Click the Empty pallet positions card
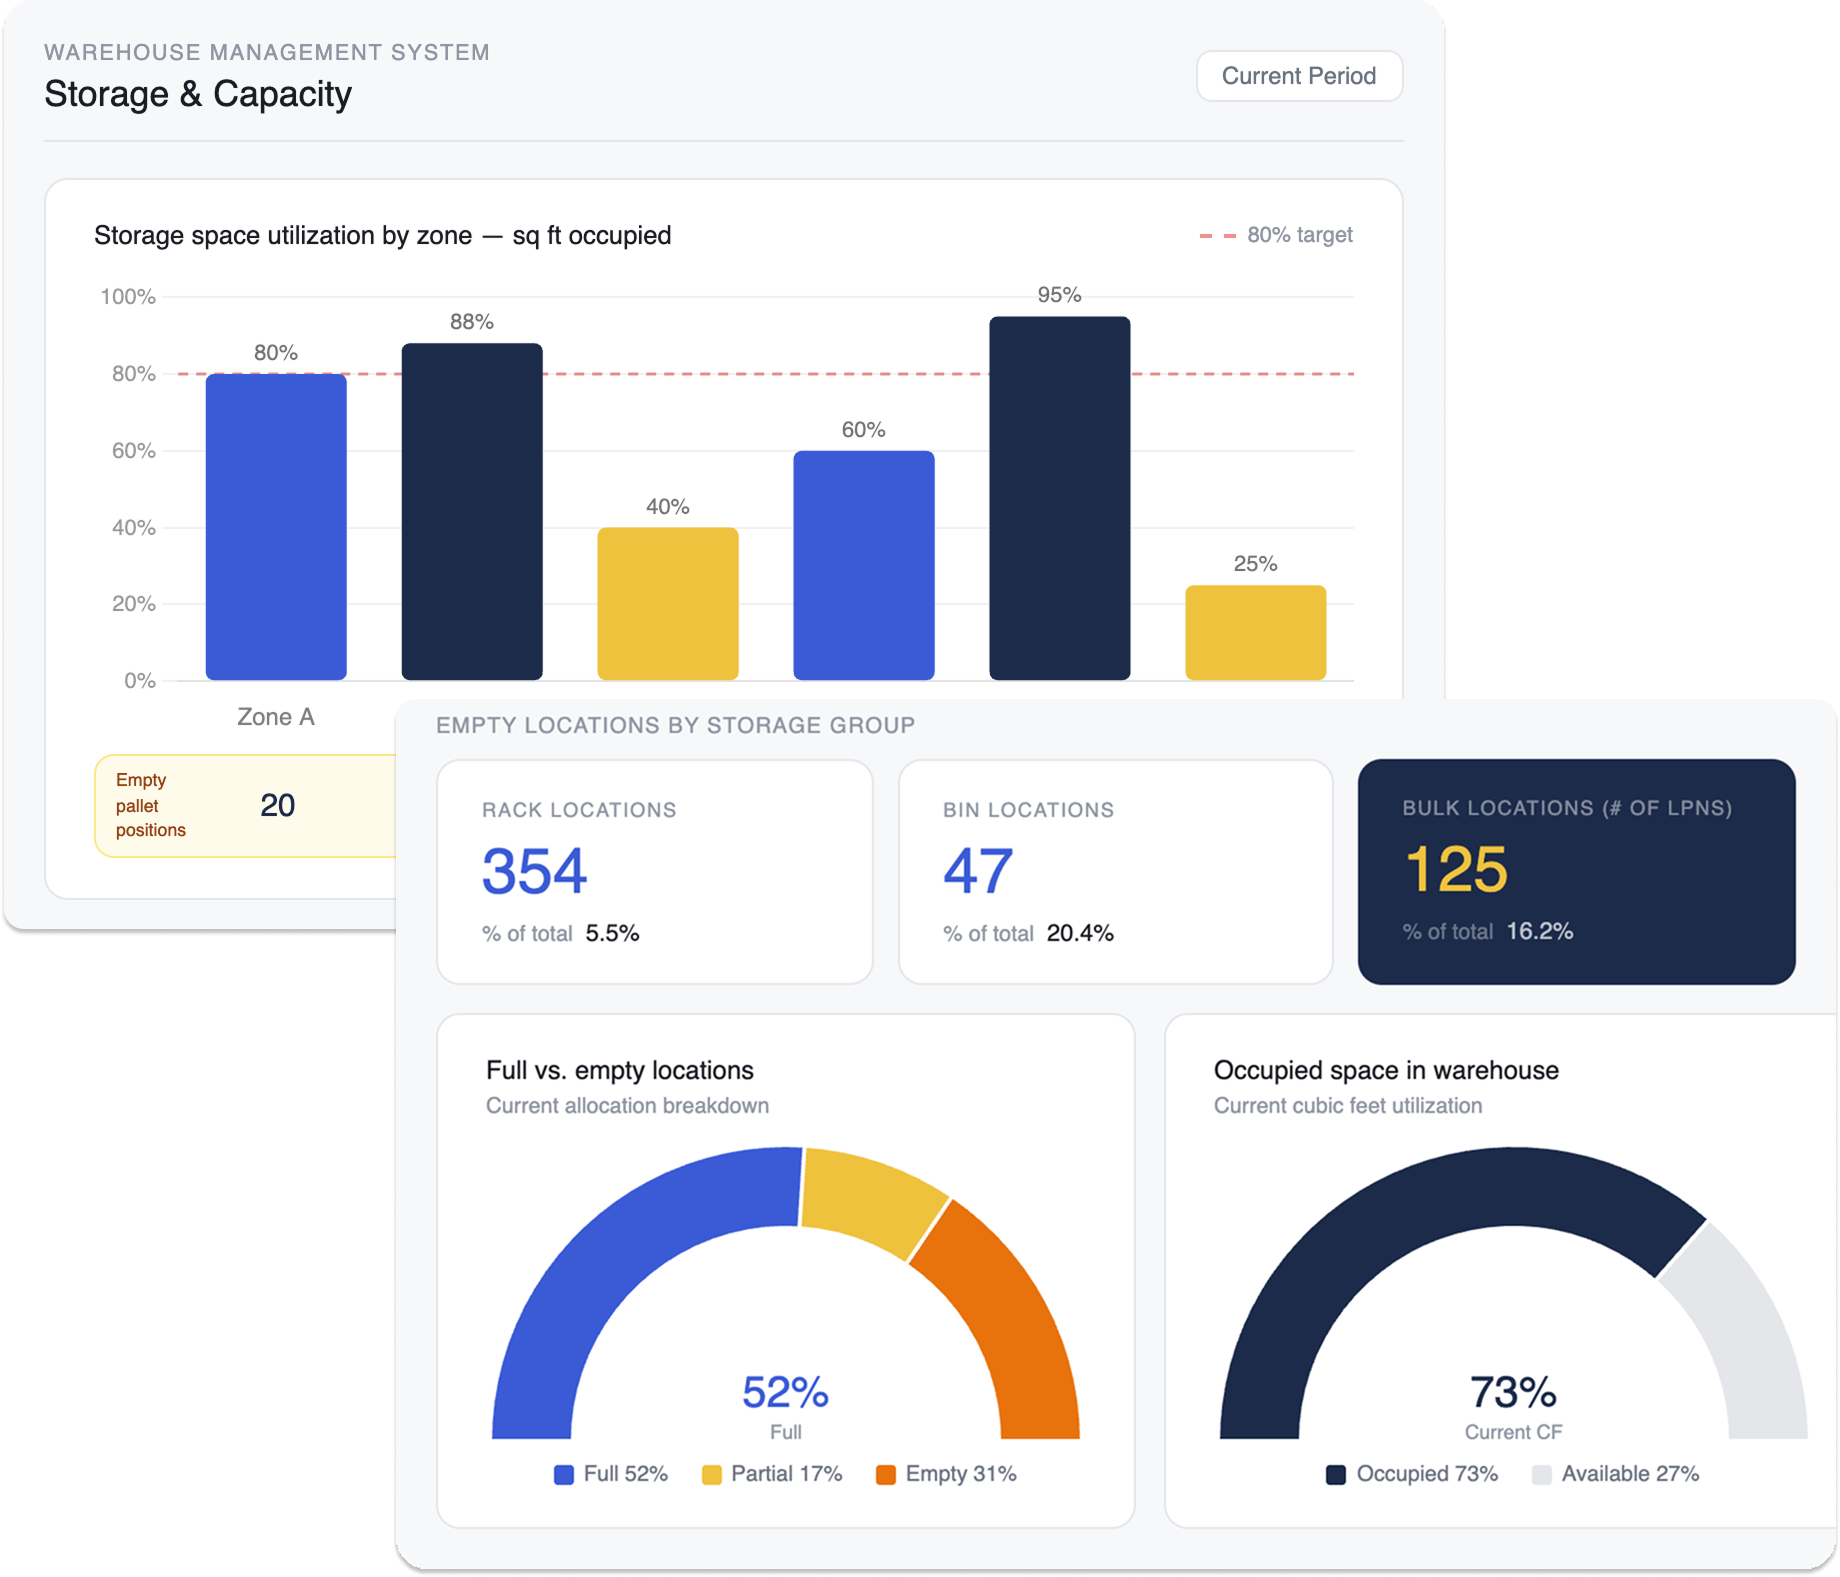Screen dimensions: 1840x1577 tap(246, 806)
